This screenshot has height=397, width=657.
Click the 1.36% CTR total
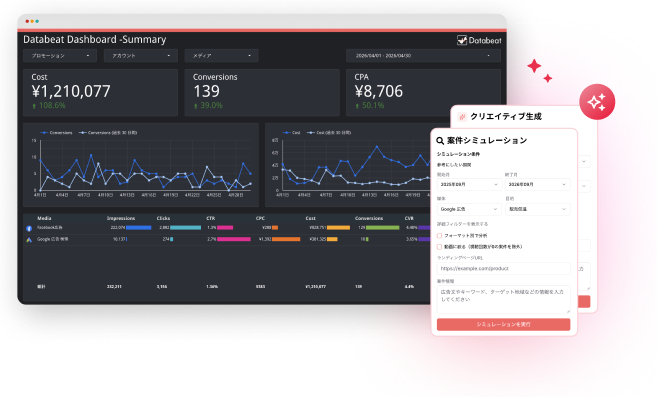point(212,287)
